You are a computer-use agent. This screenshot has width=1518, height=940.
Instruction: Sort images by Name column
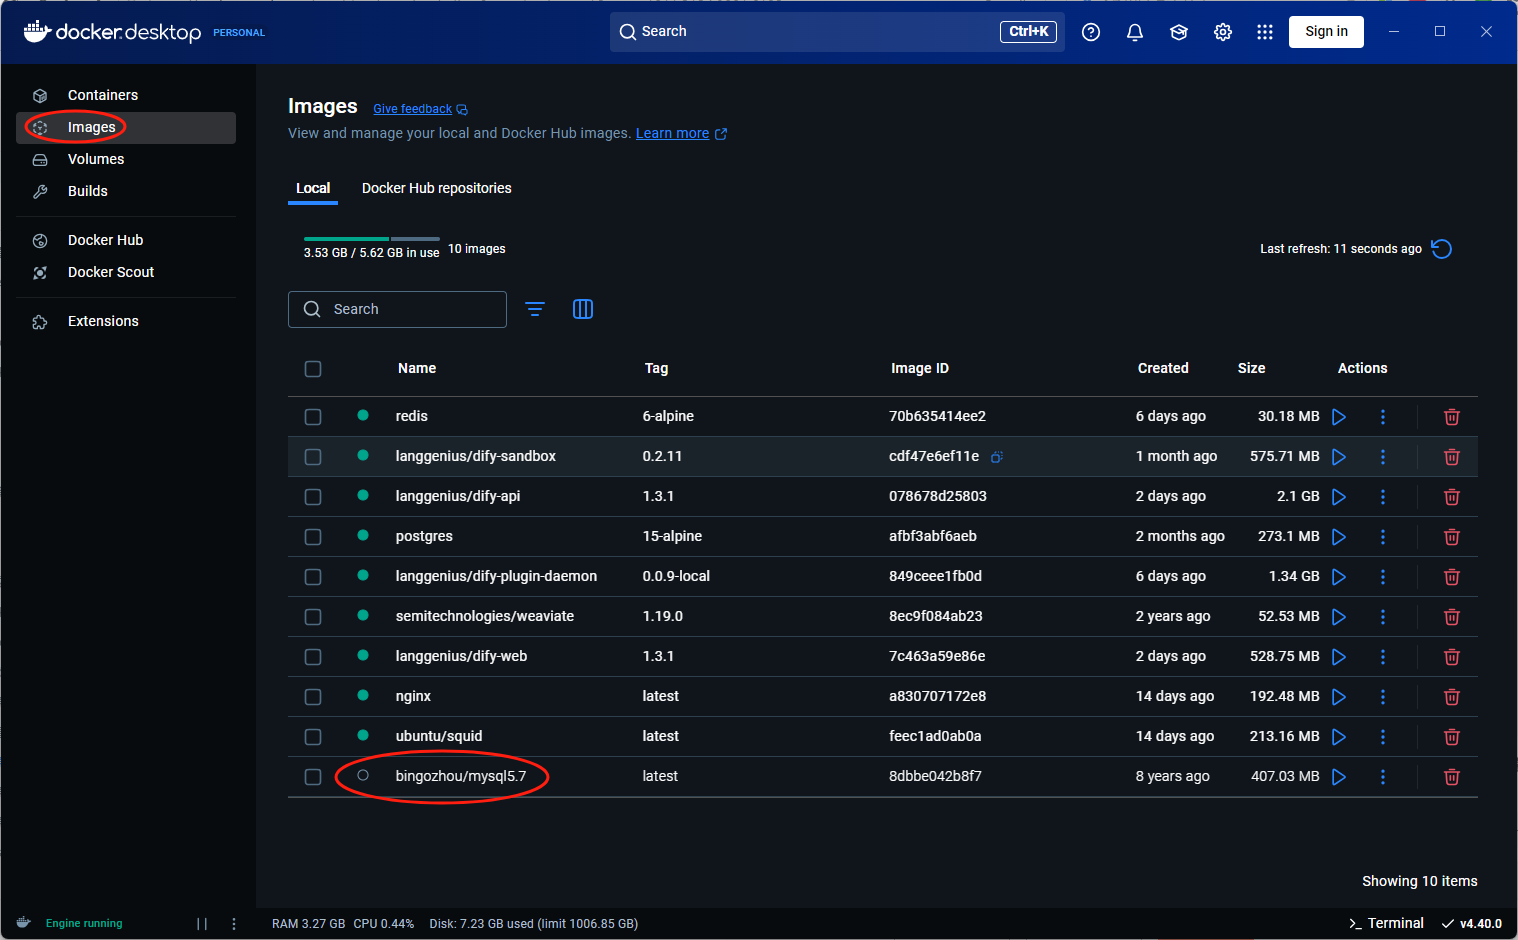(x=417, y=368)
